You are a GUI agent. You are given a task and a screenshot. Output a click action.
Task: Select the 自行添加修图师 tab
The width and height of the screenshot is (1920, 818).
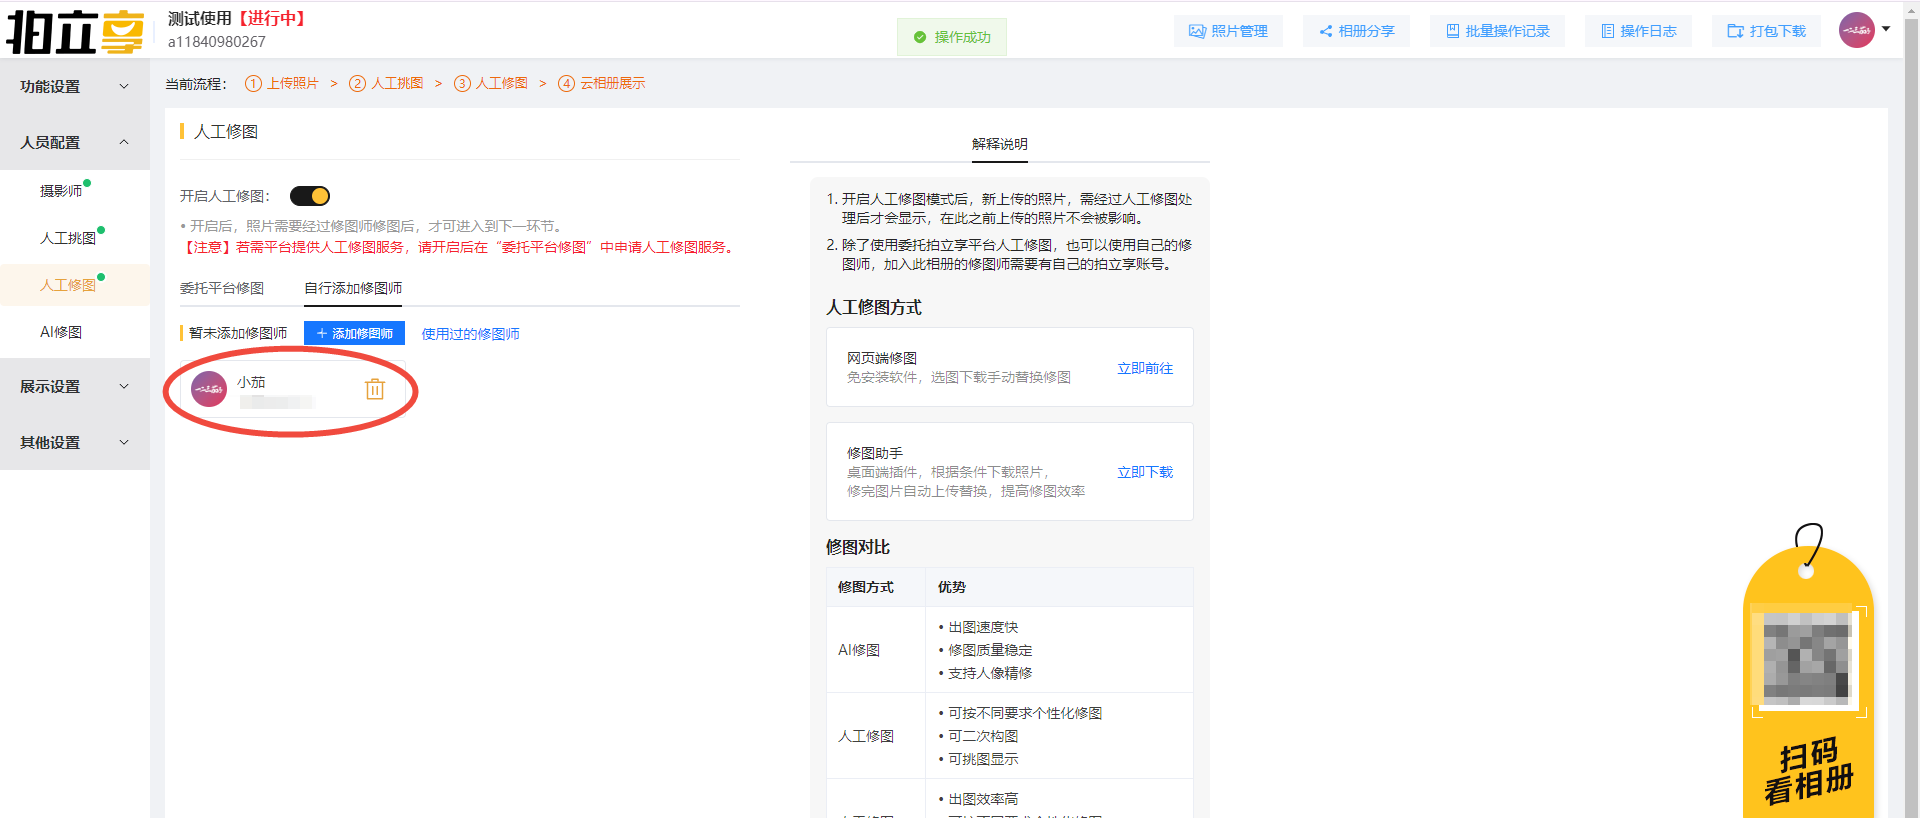tap(353, 288)
